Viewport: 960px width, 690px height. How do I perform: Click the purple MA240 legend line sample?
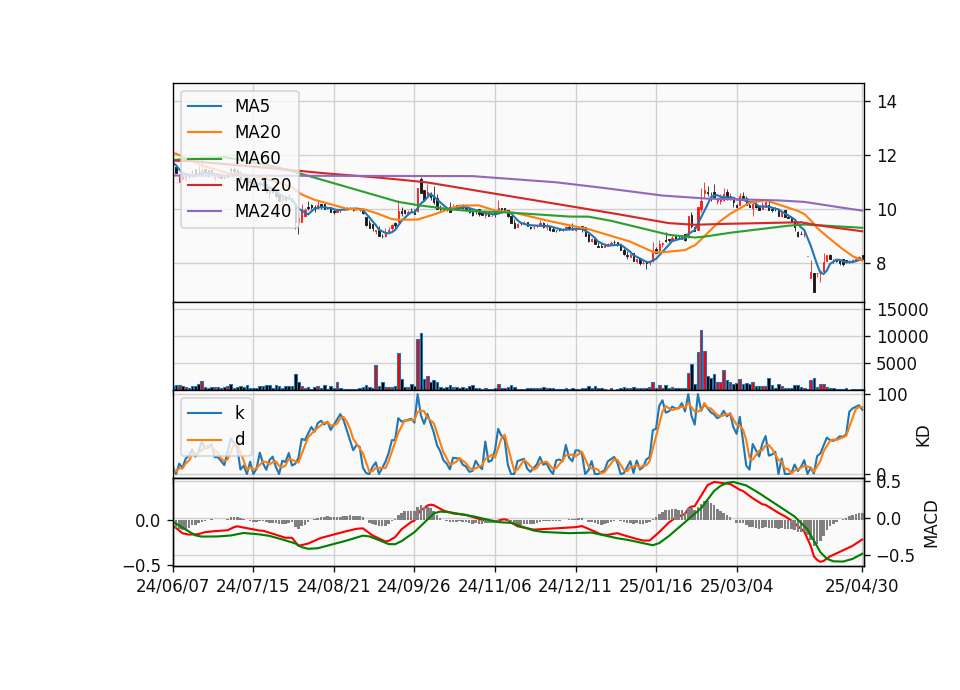[204, 211]
